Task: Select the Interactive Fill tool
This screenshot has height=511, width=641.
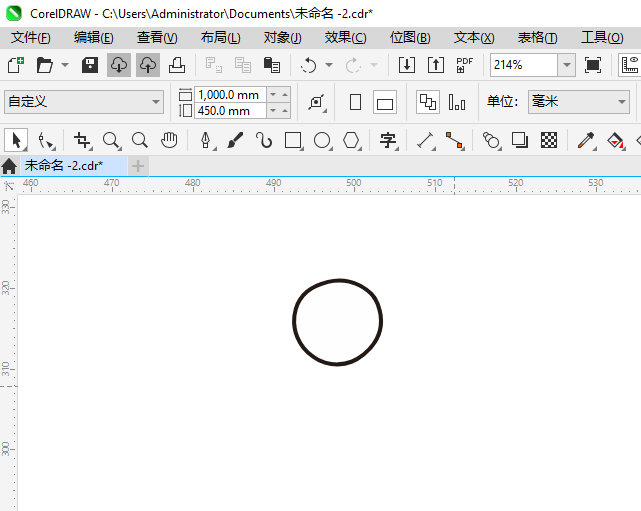Action: click(x=615, y=140)
